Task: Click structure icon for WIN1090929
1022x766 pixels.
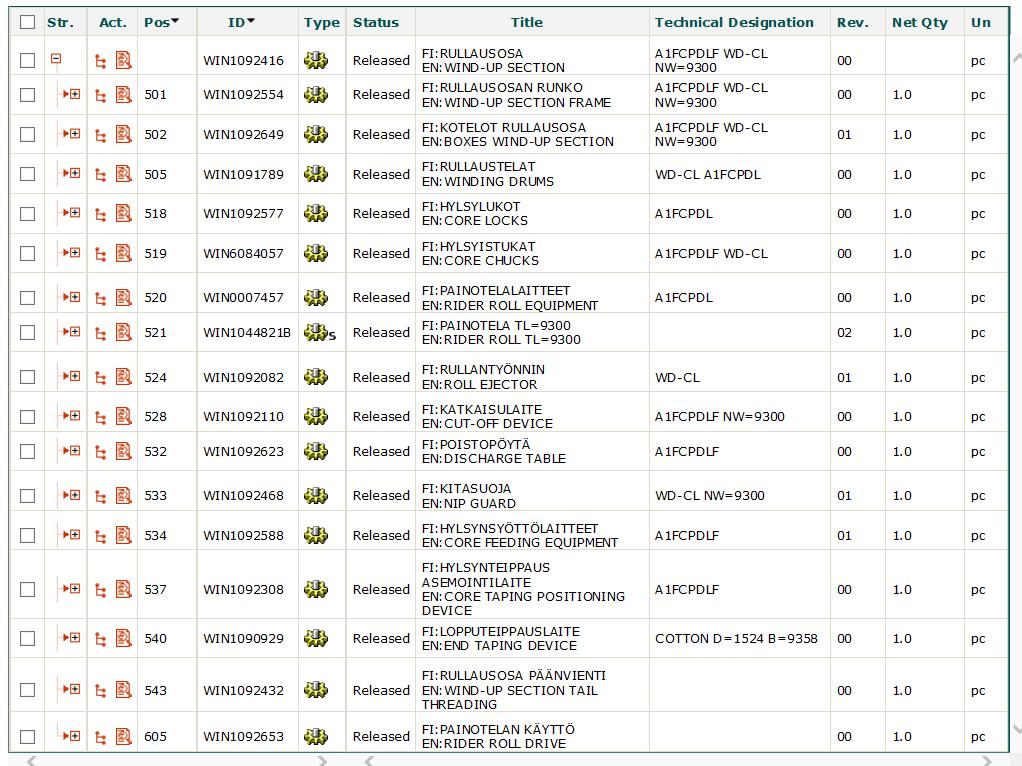Action: click(100, 639)
